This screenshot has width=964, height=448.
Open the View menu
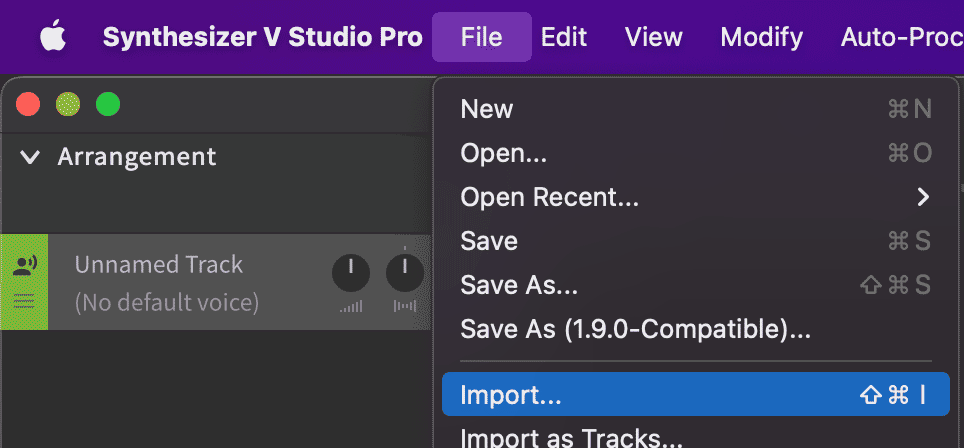click(653, 38)
